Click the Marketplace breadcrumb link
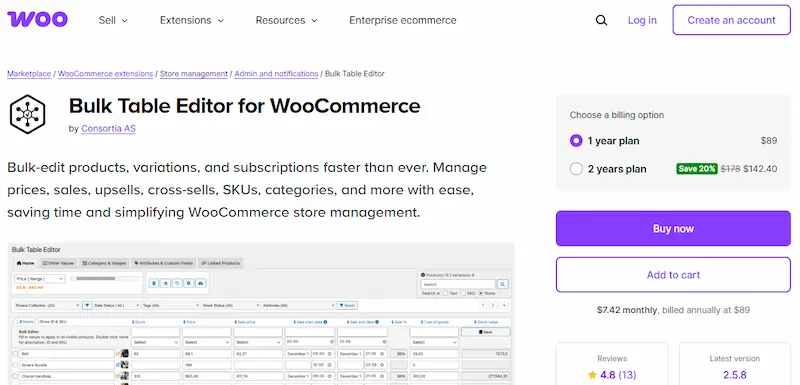Viewport: 800px width, 385px height. [29, 73]
